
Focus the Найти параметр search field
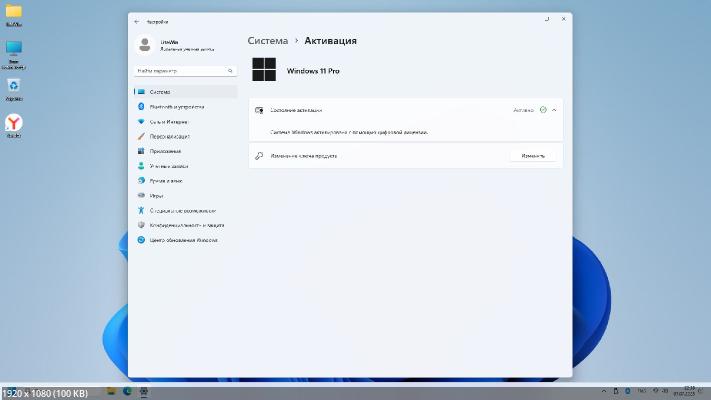coord(185,71)
